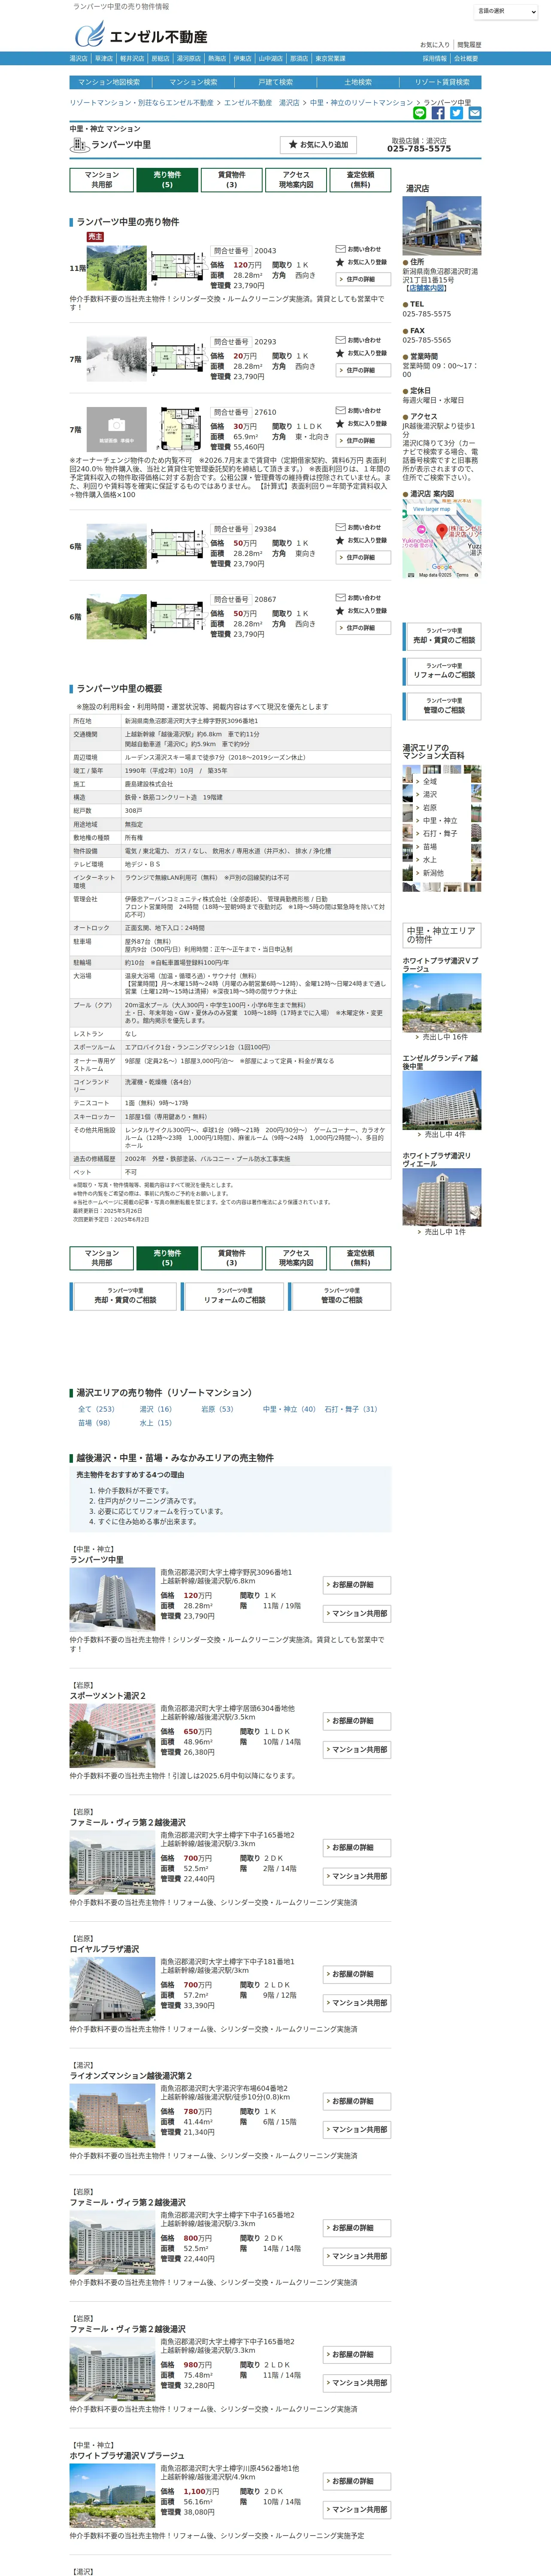The height and width of the screenshot is (2576, 551).
Task: Send the page by the mail icon
Action: (474, 113)
